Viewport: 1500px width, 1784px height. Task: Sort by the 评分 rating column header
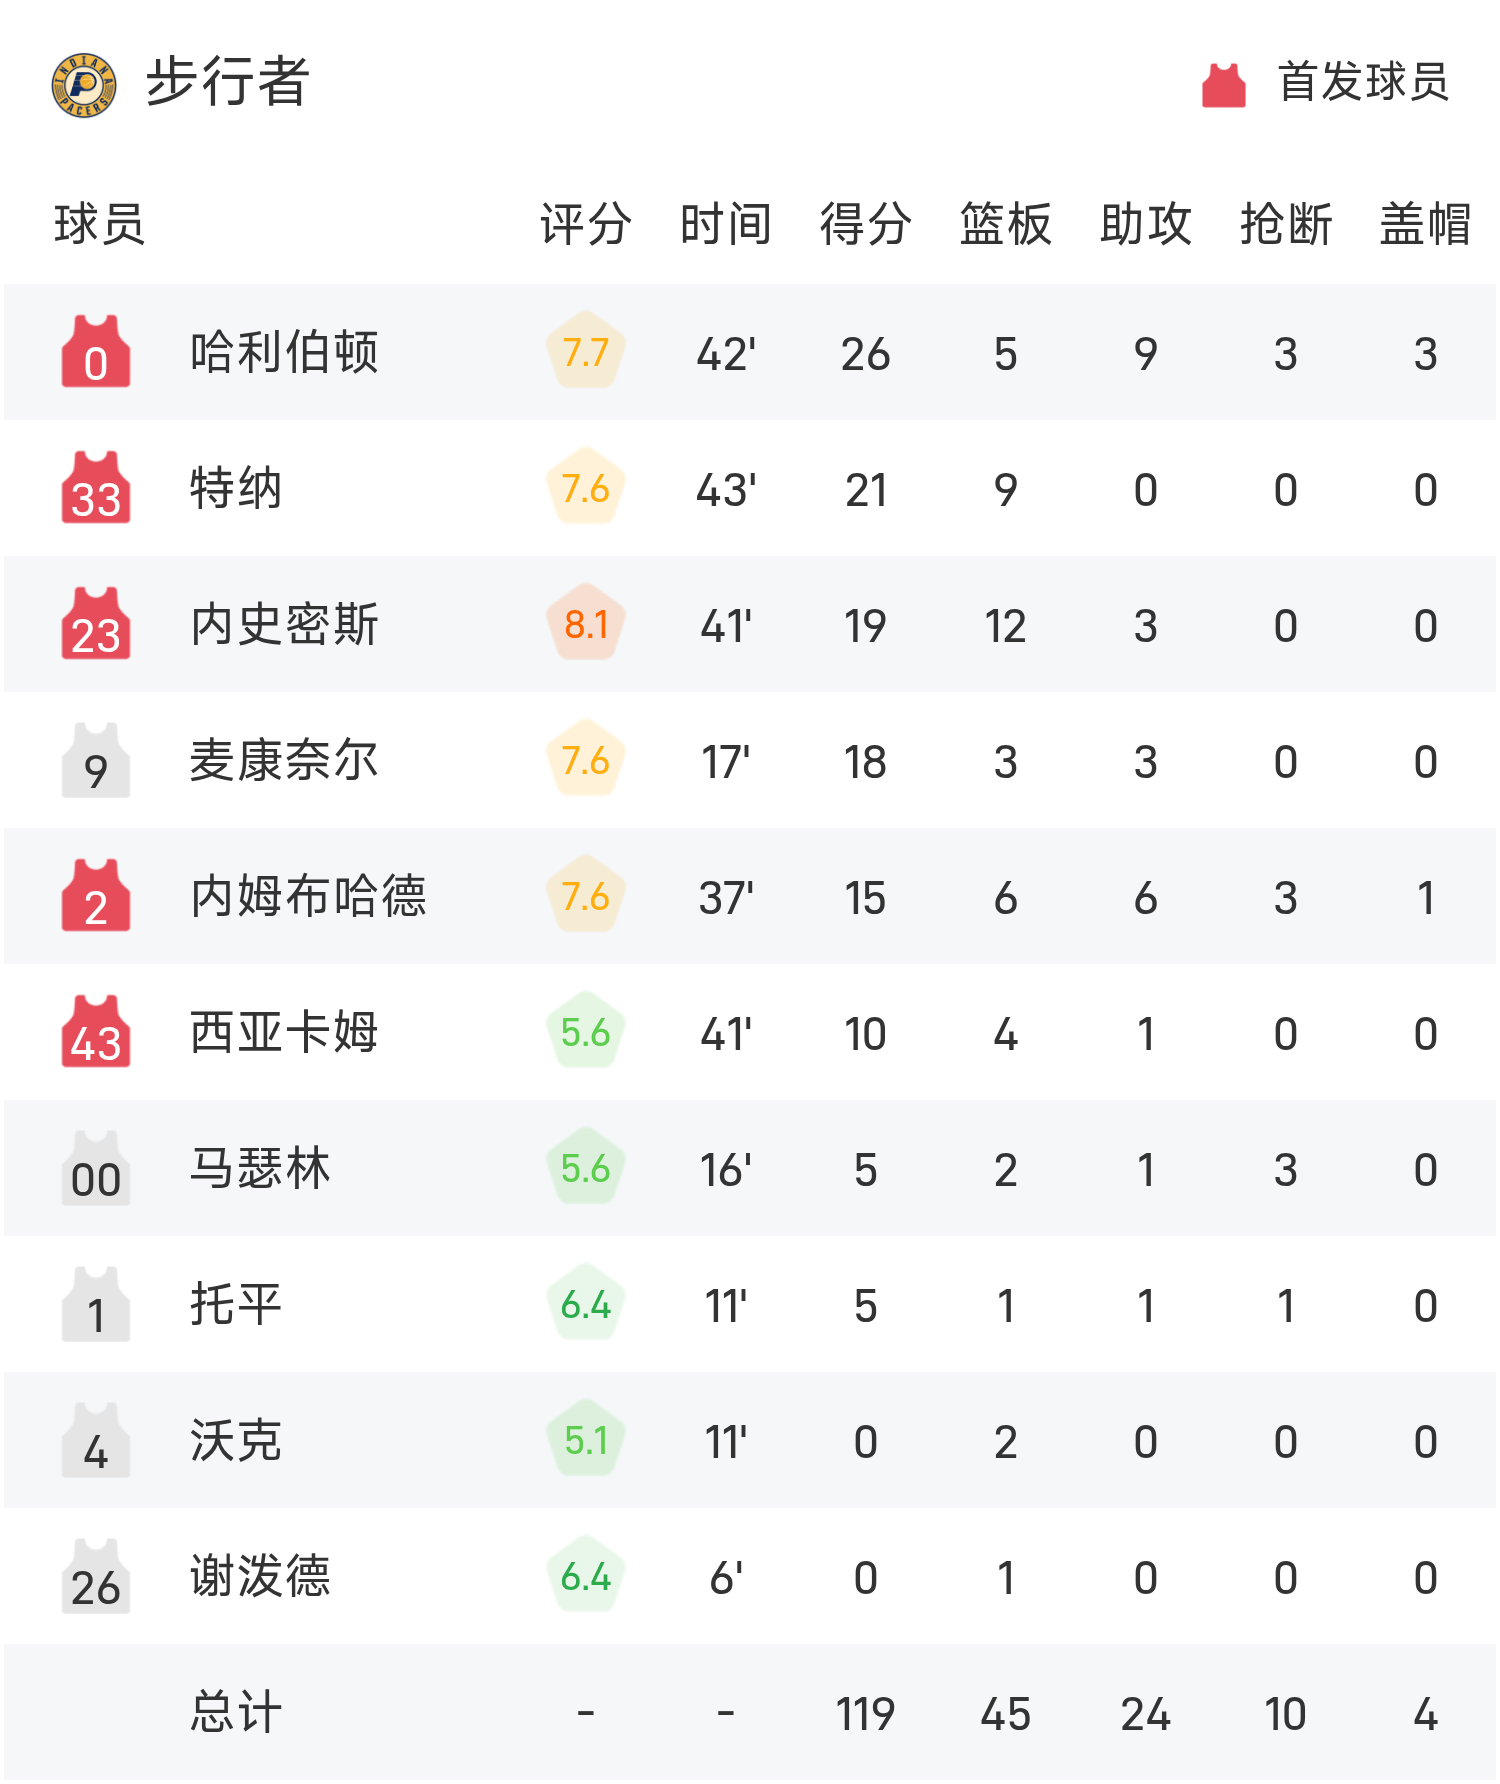pos(585,224)
